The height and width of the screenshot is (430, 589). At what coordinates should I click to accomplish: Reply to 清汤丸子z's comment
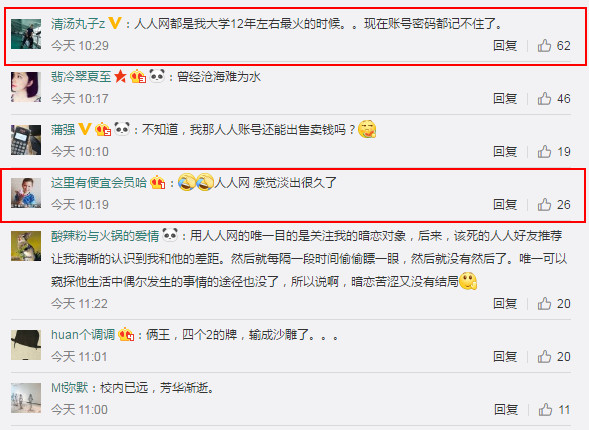point(505,46)
